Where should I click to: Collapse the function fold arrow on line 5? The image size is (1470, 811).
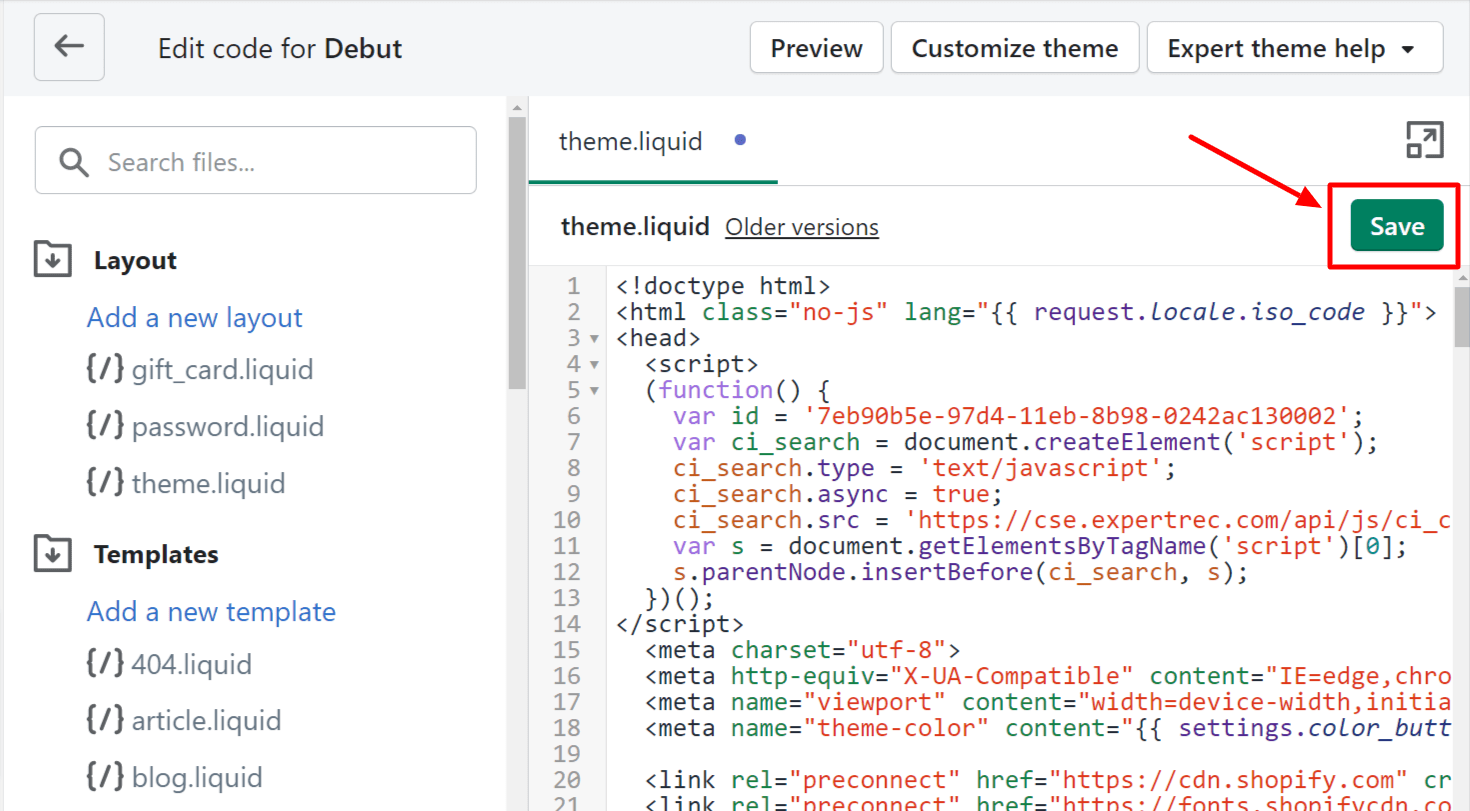coord(592,390)
